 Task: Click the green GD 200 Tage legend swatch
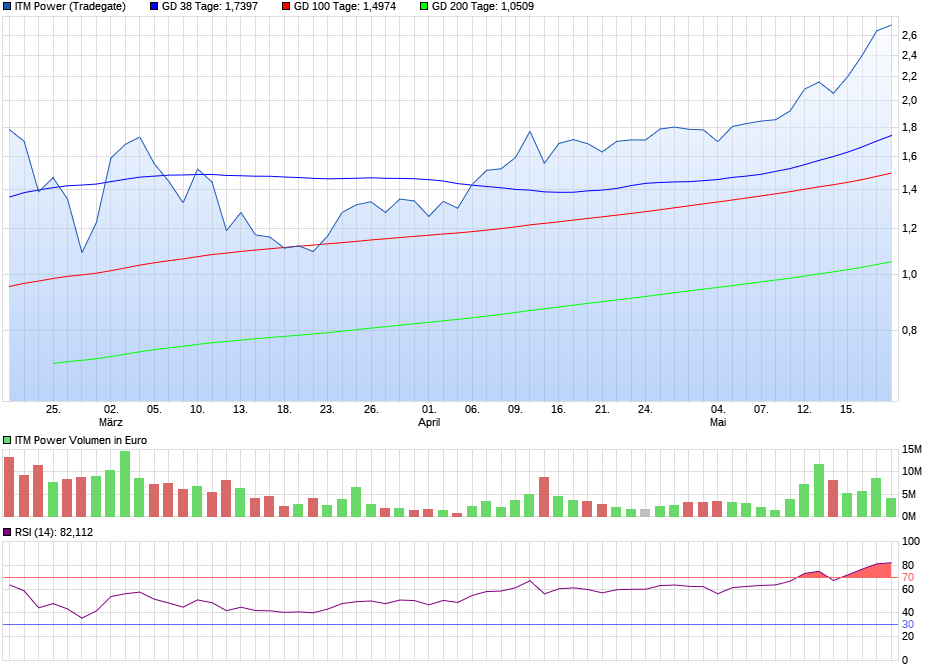click(424, 7)
